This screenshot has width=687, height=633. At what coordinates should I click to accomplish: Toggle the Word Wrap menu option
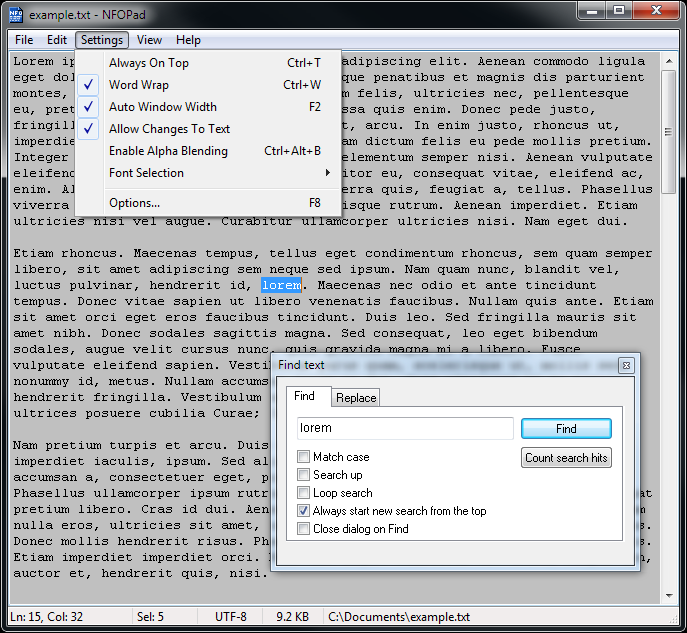pyautogui.click(x=138, y=85)
